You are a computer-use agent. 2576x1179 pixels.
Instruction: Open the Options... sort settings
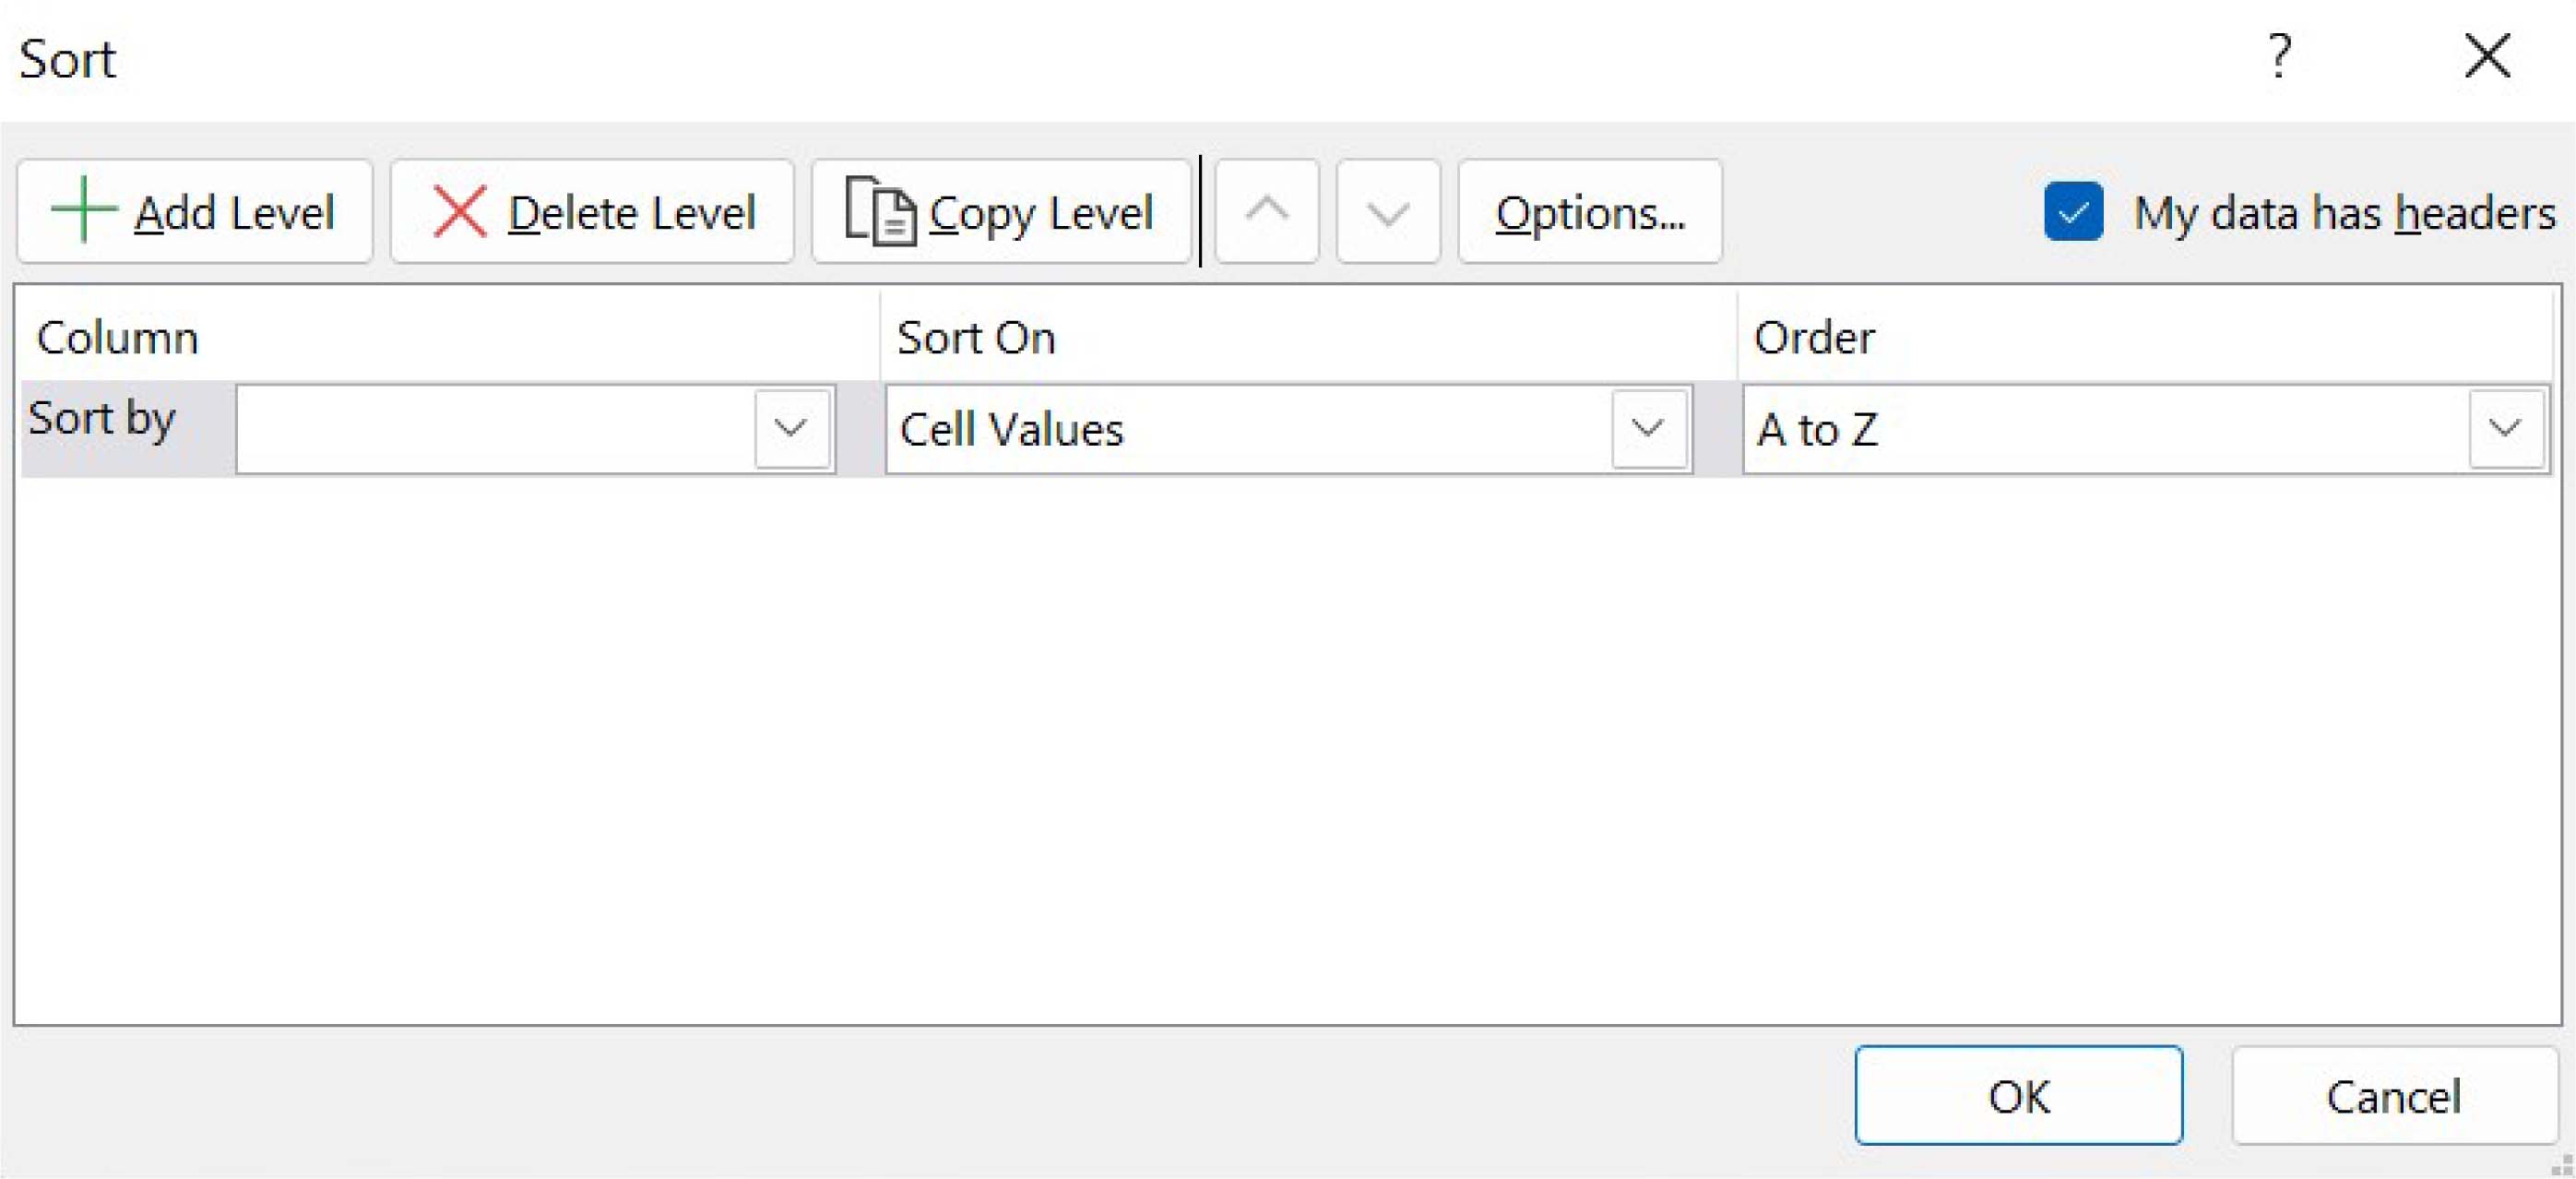point(1589,212)
